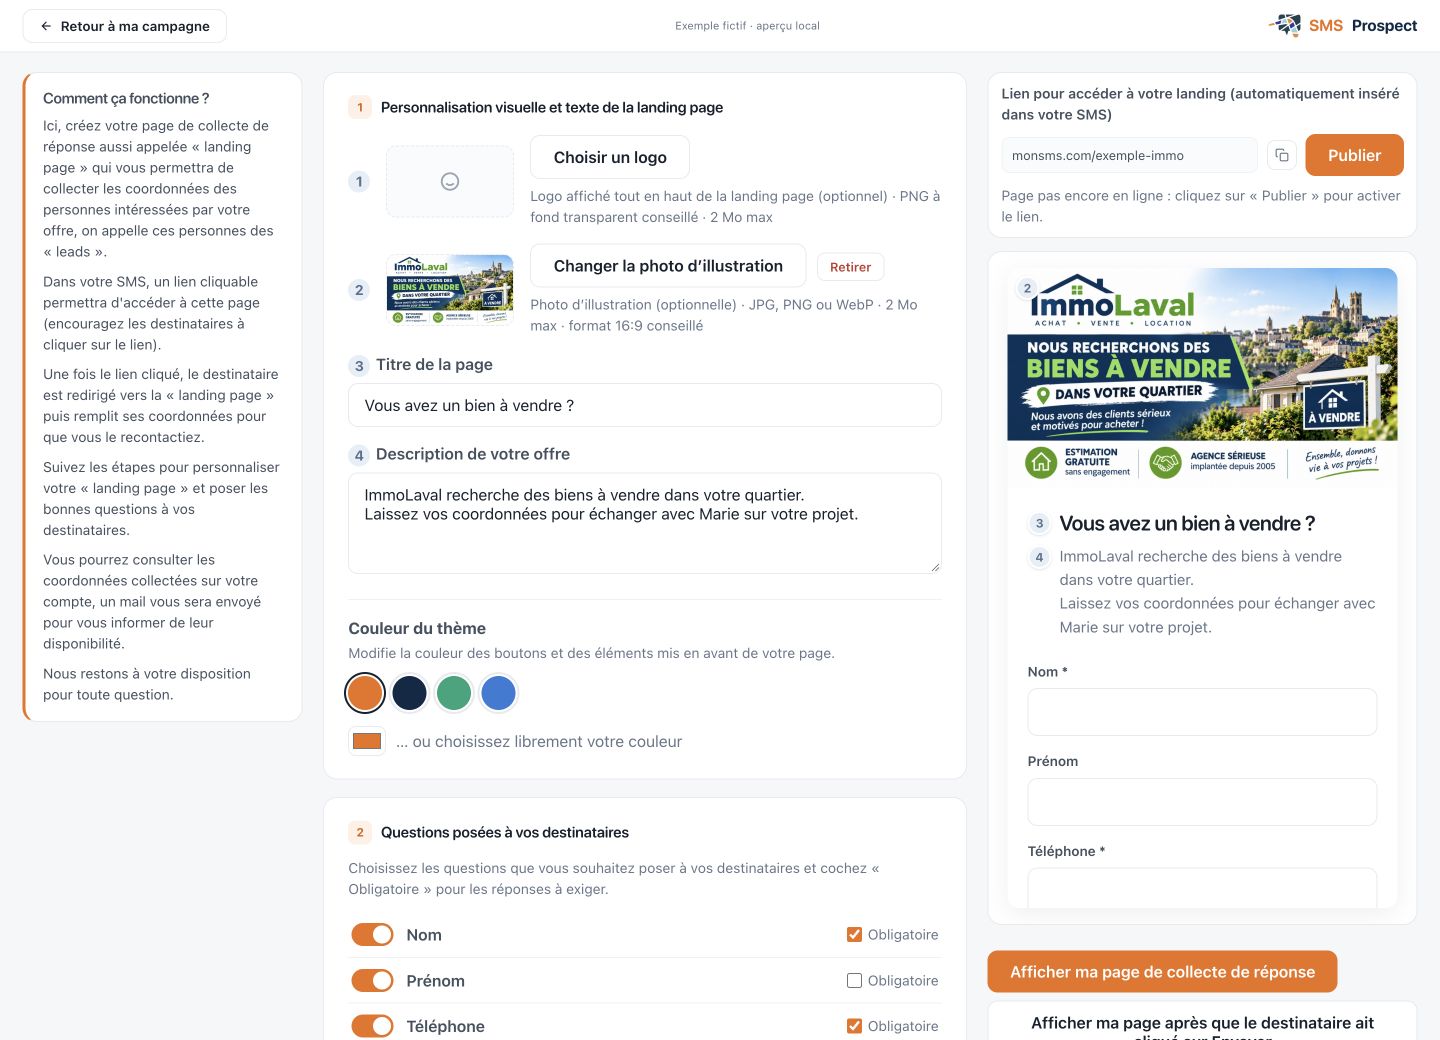Click the Publier button
Image resolution: width=1440 pixels, height=1040 pixels.
1354,155
